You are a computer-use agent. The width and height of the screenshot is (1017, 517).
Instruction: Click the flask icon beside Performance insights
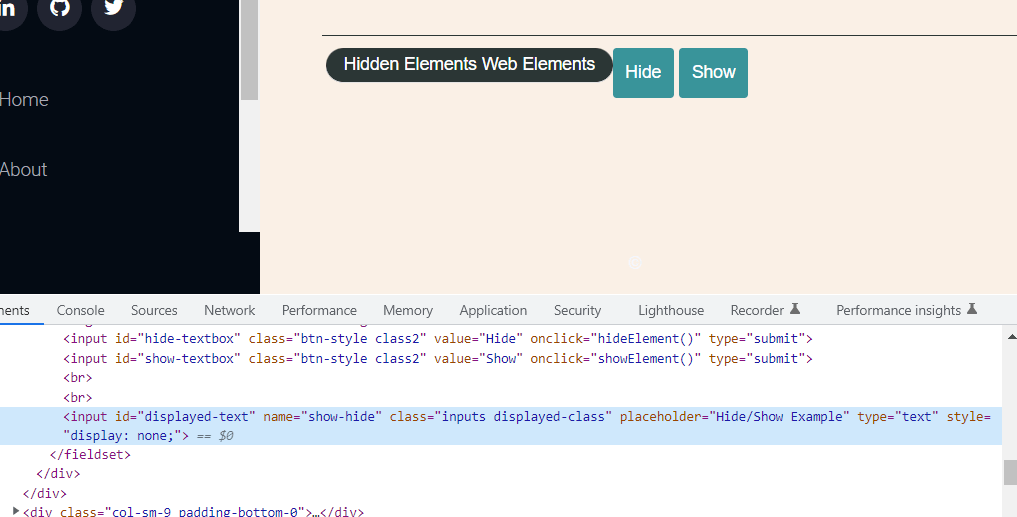pos(971,310)
